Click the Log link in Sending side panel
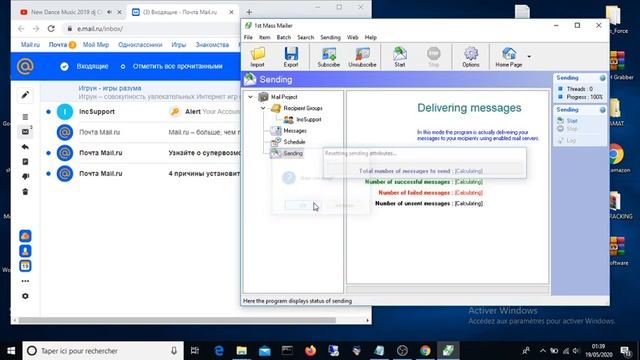Screen dimensions: 640x360 pos(571,140)
